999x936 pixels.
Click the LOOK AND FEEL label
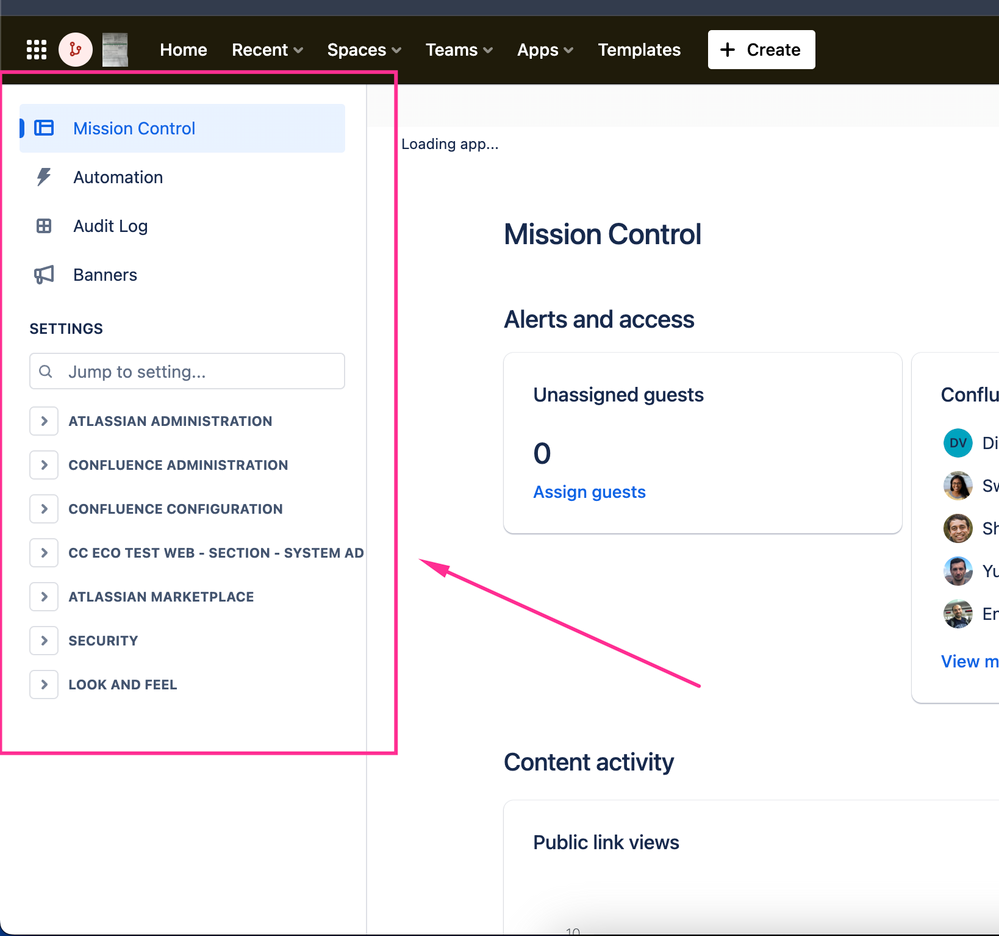pyautogui.click(x=123, y=685)
